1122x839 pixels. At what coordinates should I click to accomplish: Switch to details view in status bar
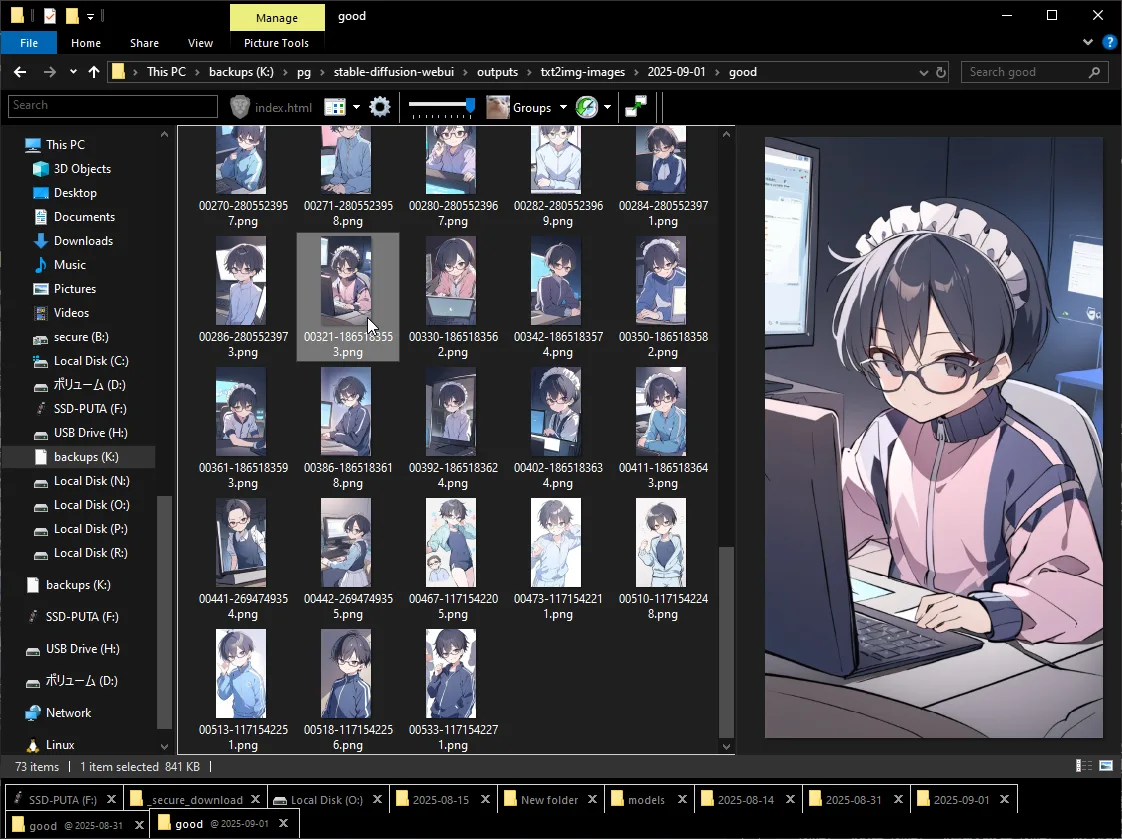(x=1084, y=766)
